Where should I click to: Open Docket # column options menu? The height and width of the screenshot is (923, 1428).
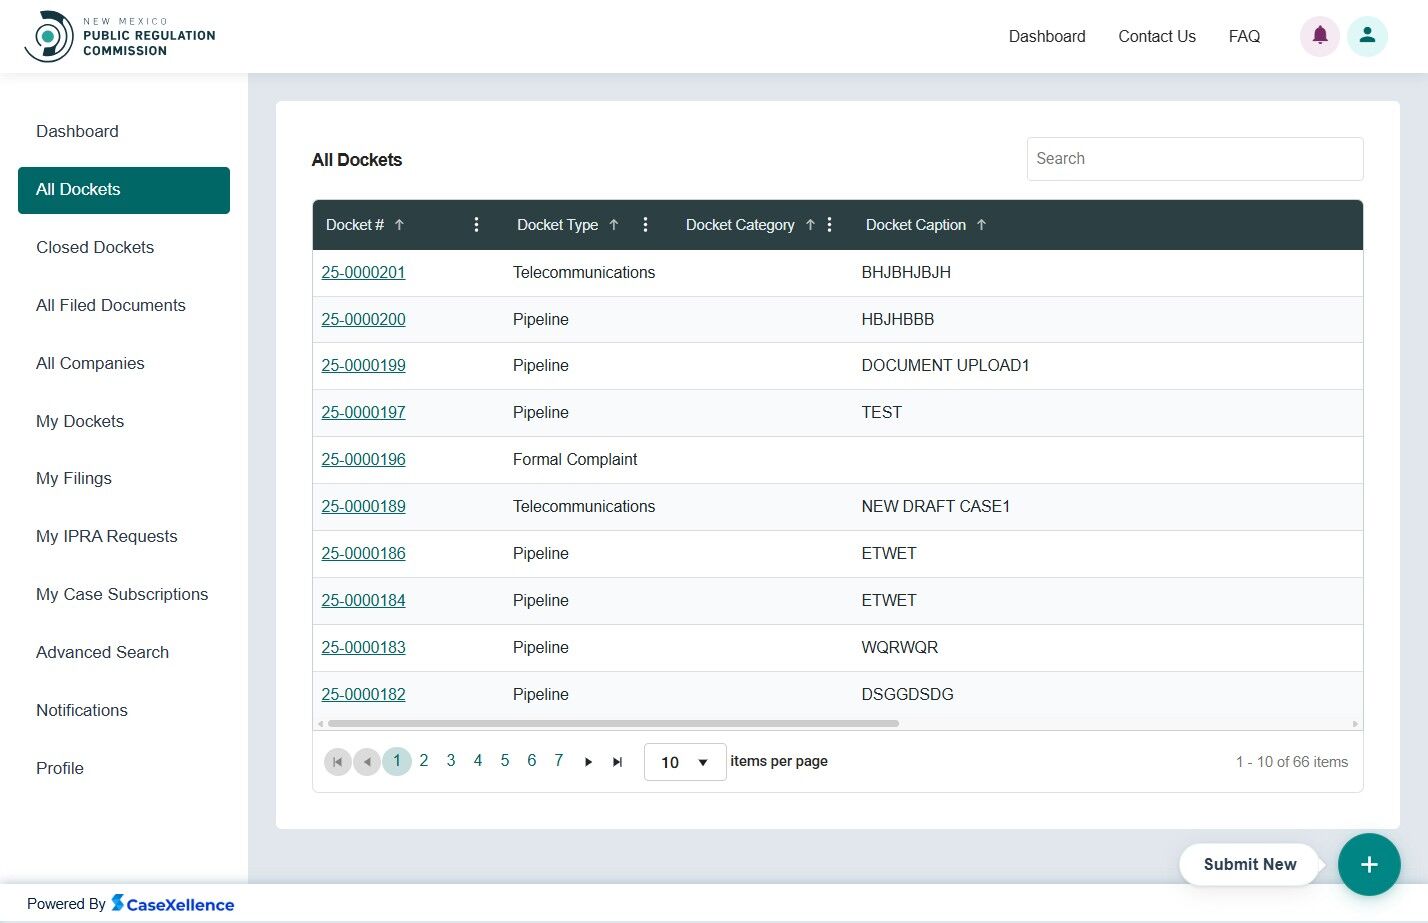[x=476, y=225]
